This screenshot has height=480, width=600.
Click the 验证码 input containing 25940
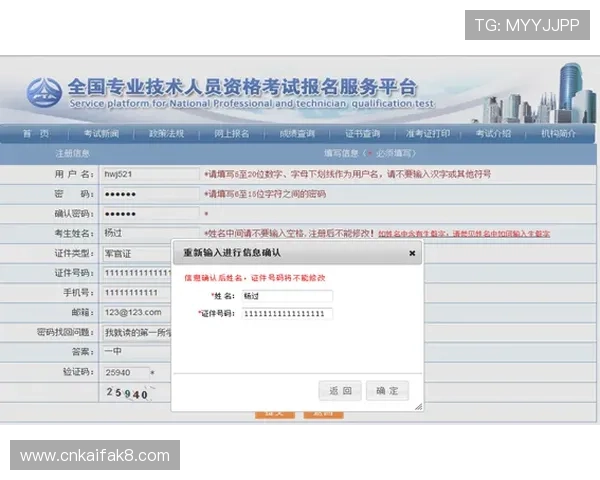tap(126, 372)
